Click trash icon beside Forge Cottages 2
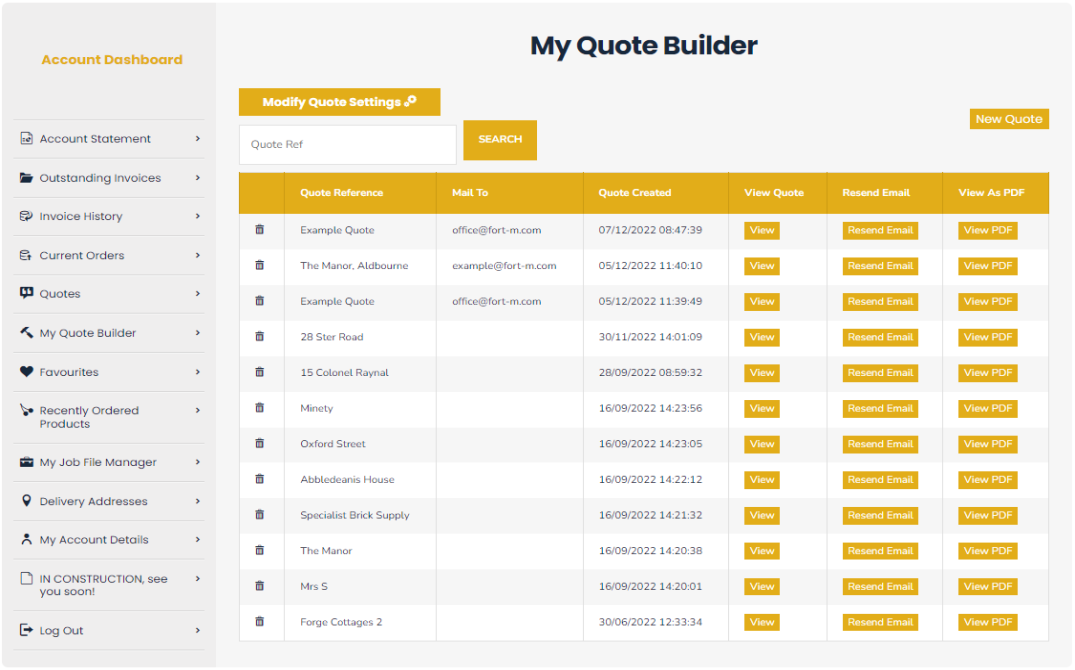 coord(260,622)
